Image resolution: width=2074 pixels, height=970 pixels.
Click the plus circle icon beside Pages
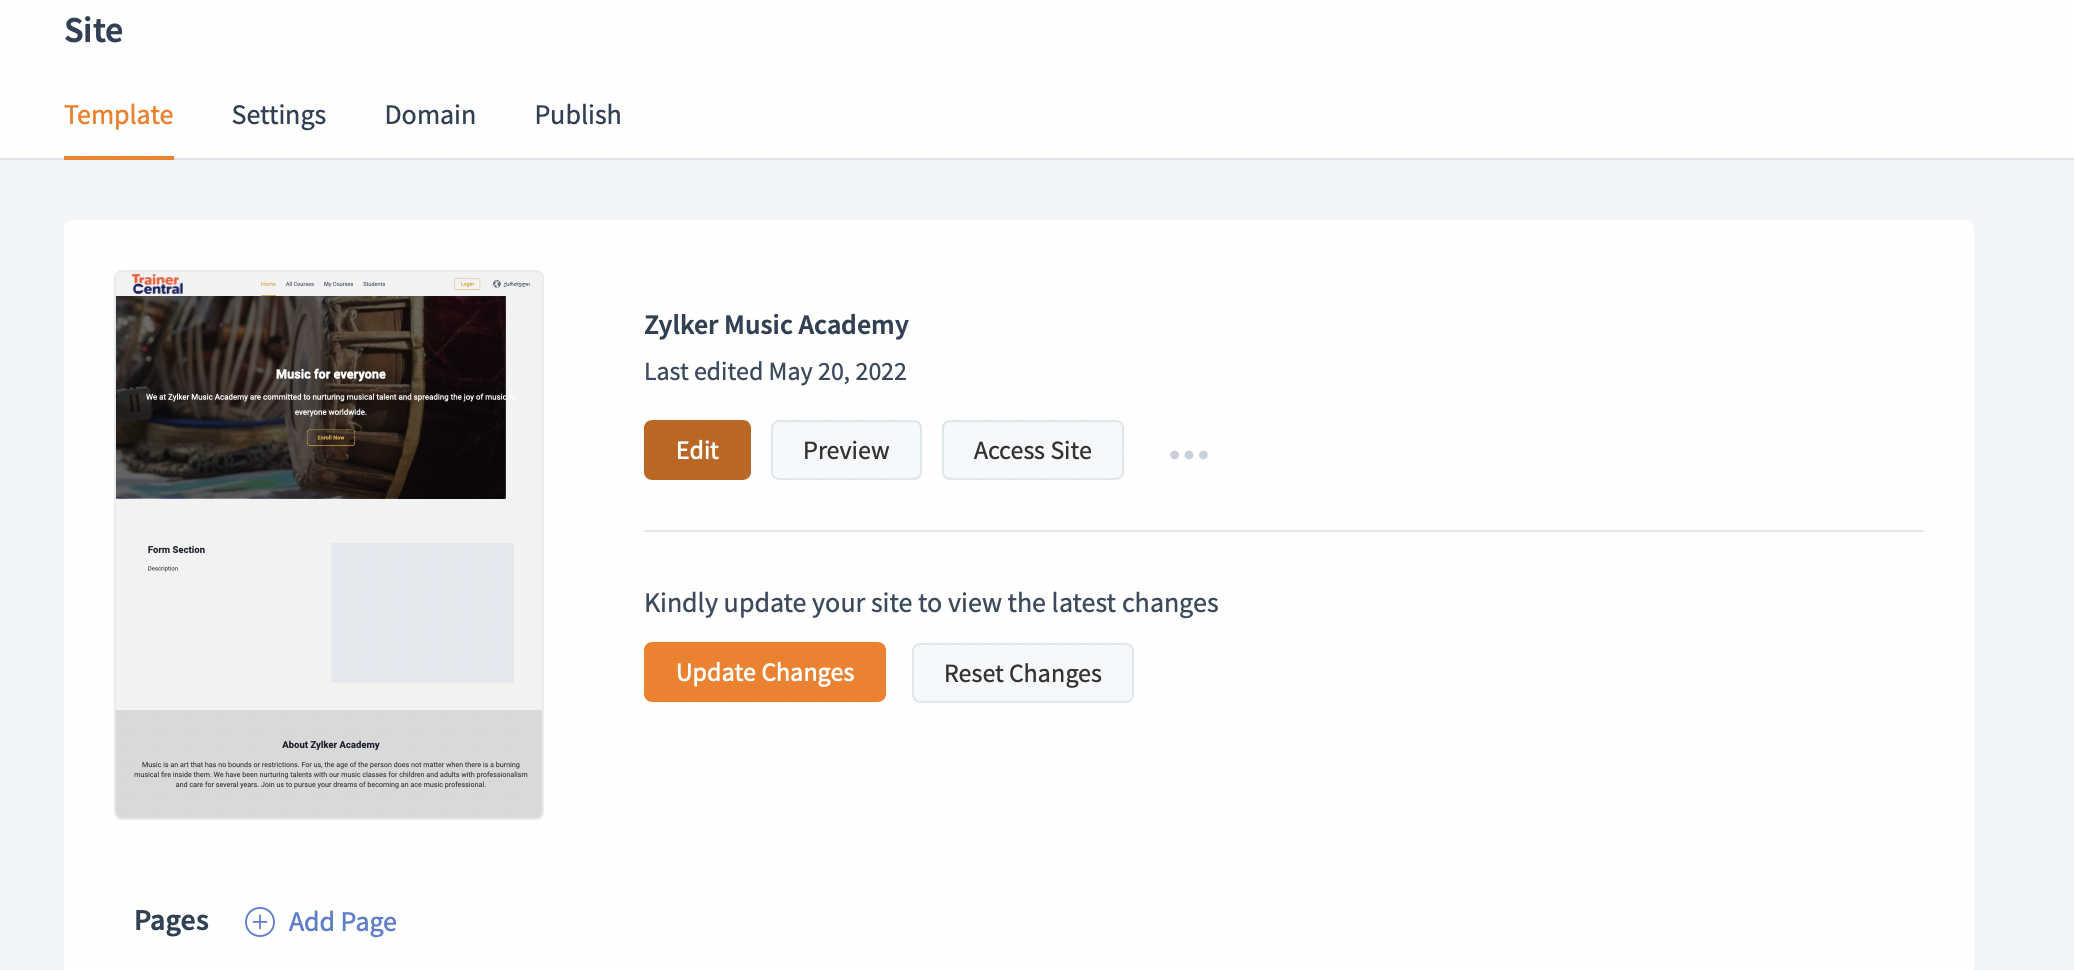260,922
